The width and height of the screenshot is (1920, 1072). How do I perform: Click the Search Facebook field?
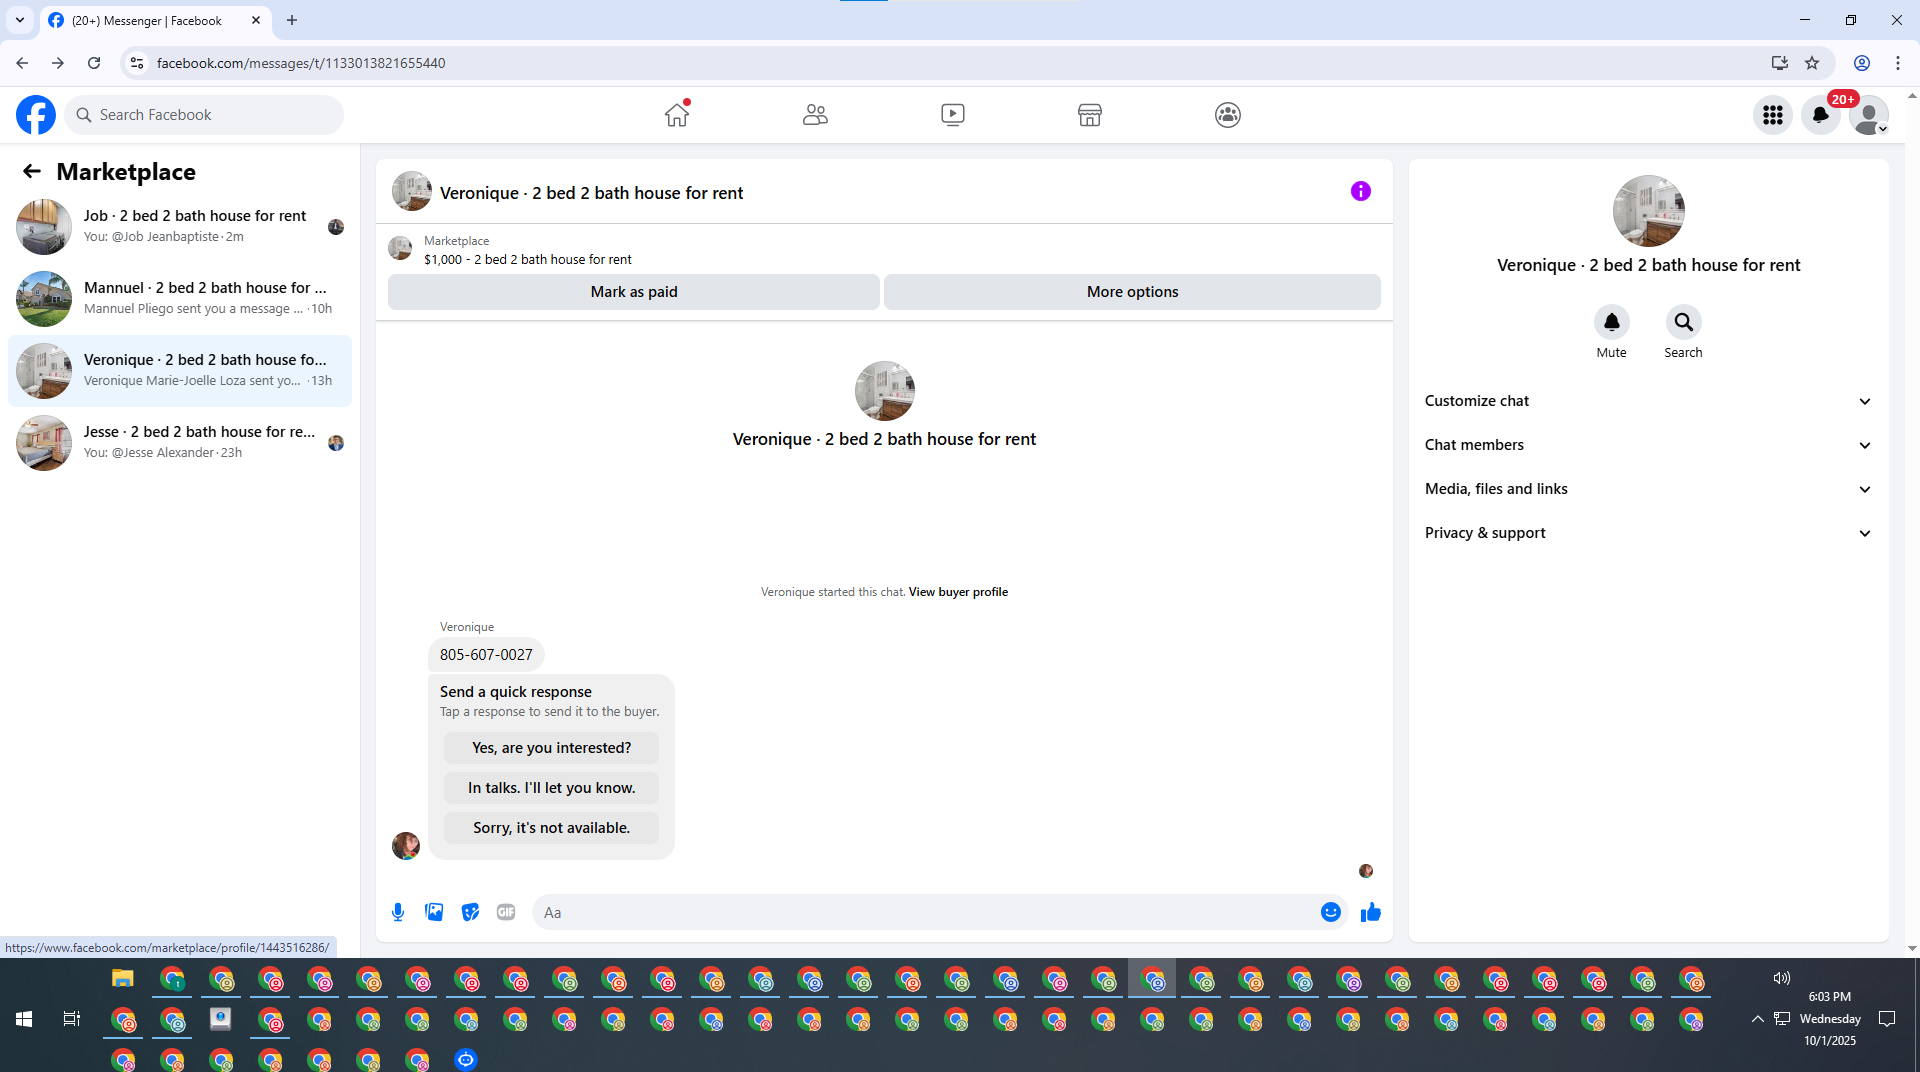point(204,115)
